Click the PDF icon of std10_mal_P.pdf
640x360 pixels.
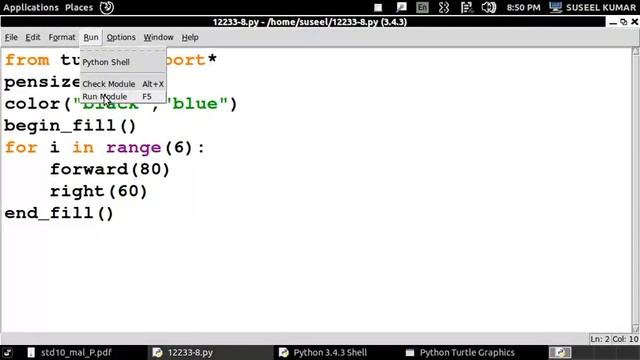click(31, 352)
